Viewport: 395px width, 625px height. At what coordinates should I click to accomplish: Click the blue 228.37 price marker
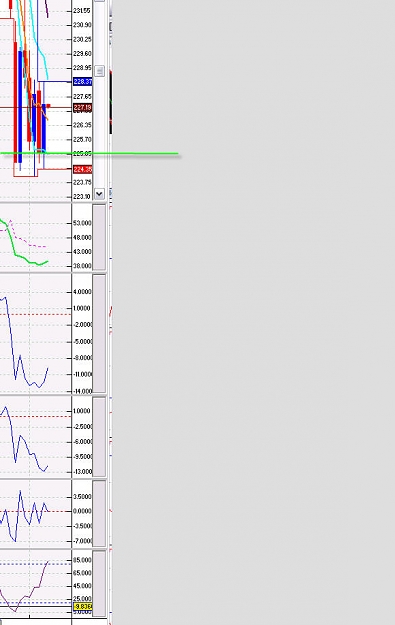tap(83, 82)
